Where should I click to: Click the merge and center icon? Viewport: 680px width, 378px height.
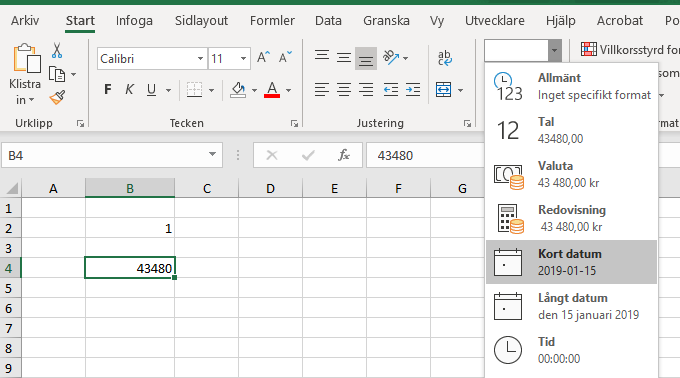coord(443,90)
